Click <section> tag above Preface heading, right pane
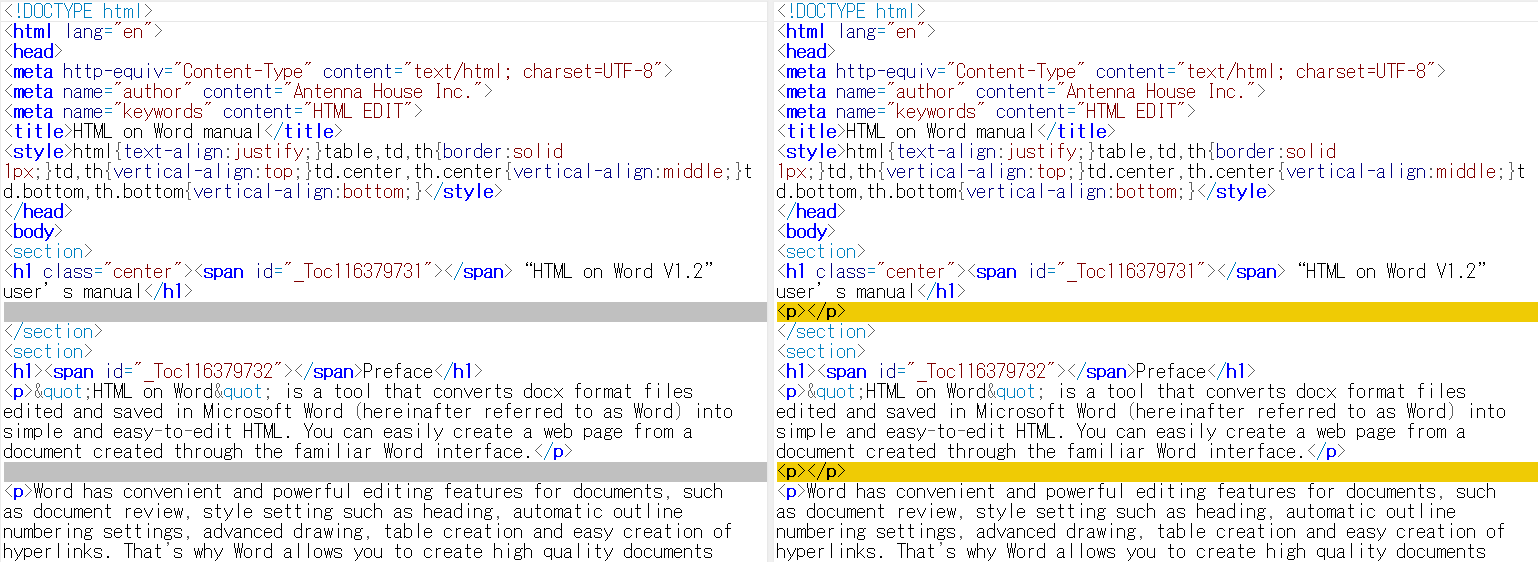1538x562 pixels. point(821,351)
